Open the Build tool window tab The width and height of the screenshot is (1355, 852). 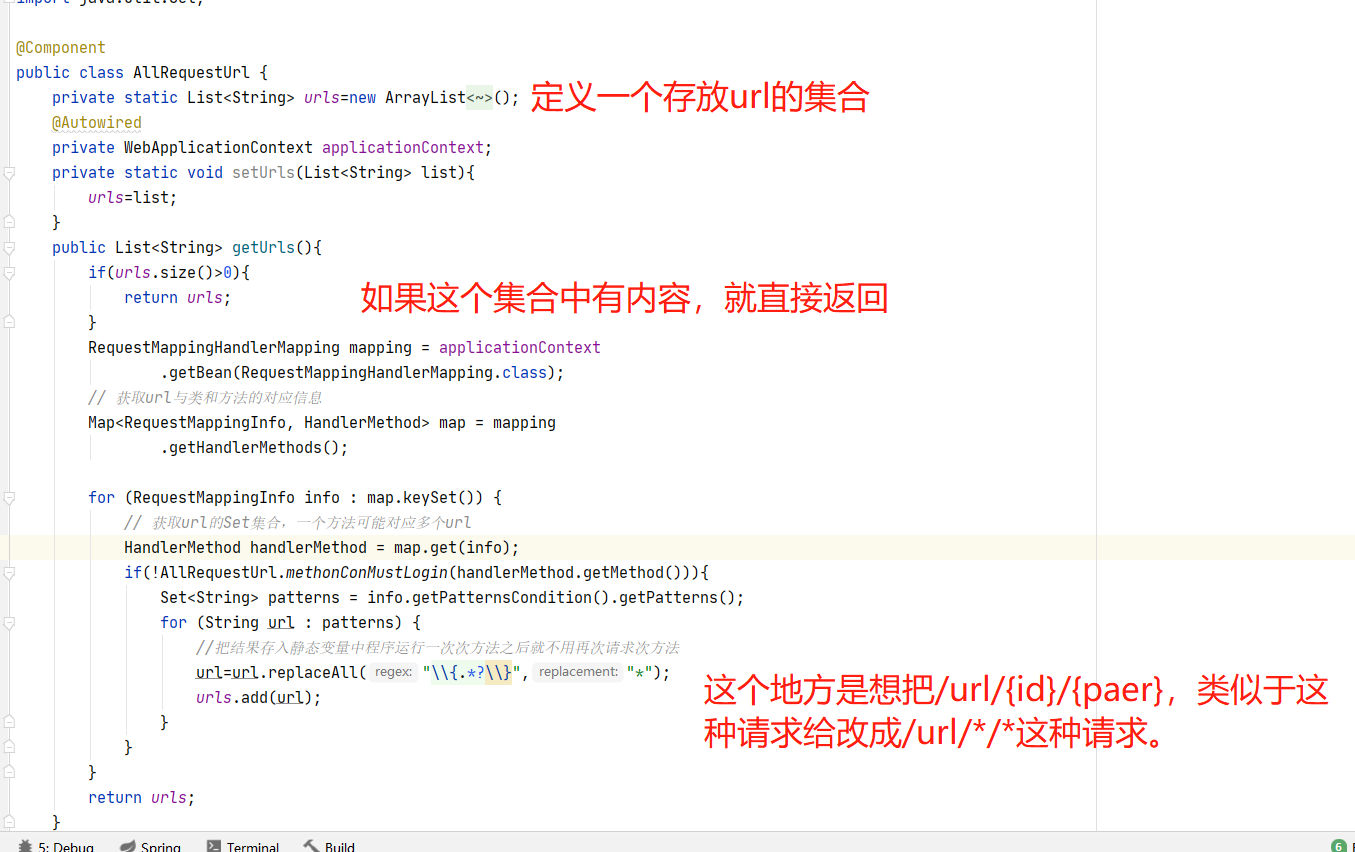[x=329, y=847]
